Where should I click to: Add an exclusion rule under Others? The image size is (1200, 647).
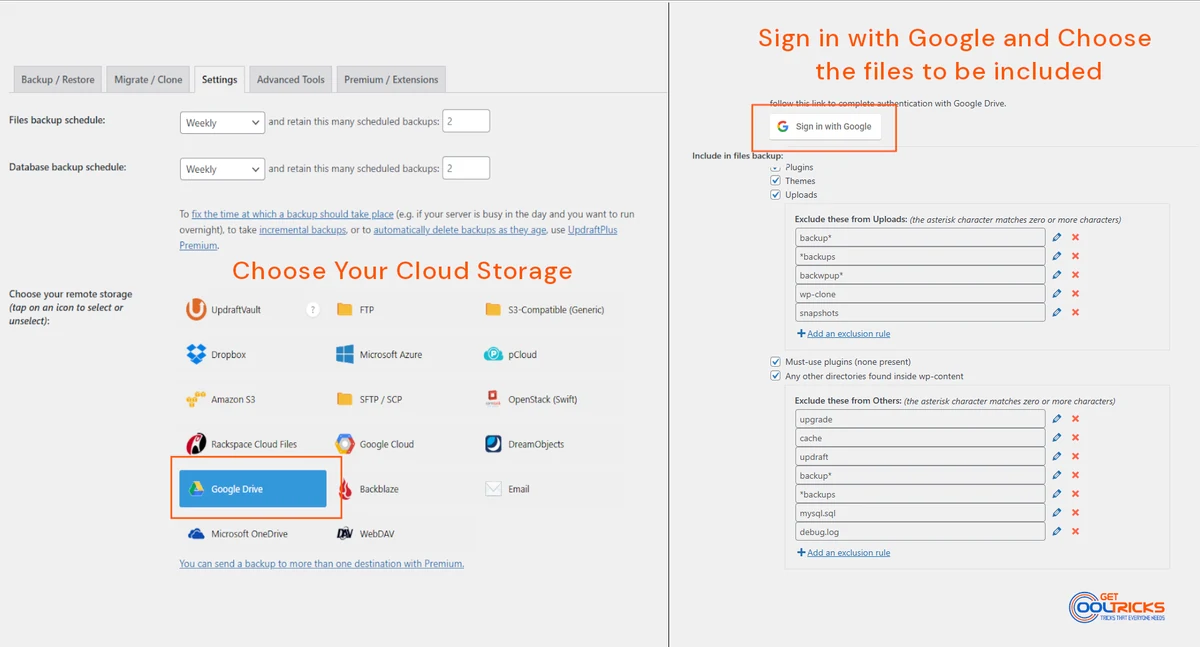click(843, 552)
